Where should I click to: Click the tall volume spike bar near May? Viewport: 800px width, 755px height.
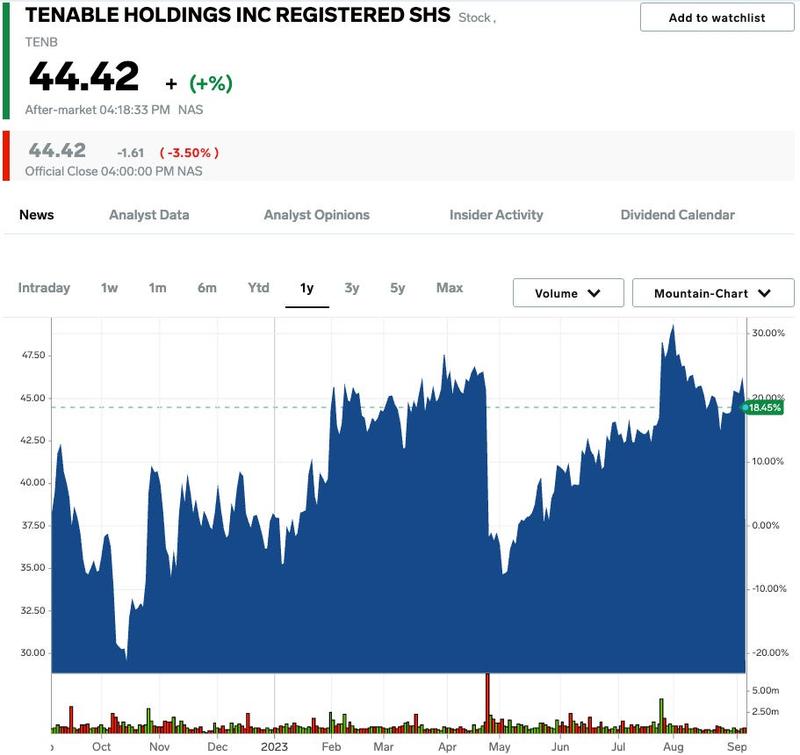[488, 703]
